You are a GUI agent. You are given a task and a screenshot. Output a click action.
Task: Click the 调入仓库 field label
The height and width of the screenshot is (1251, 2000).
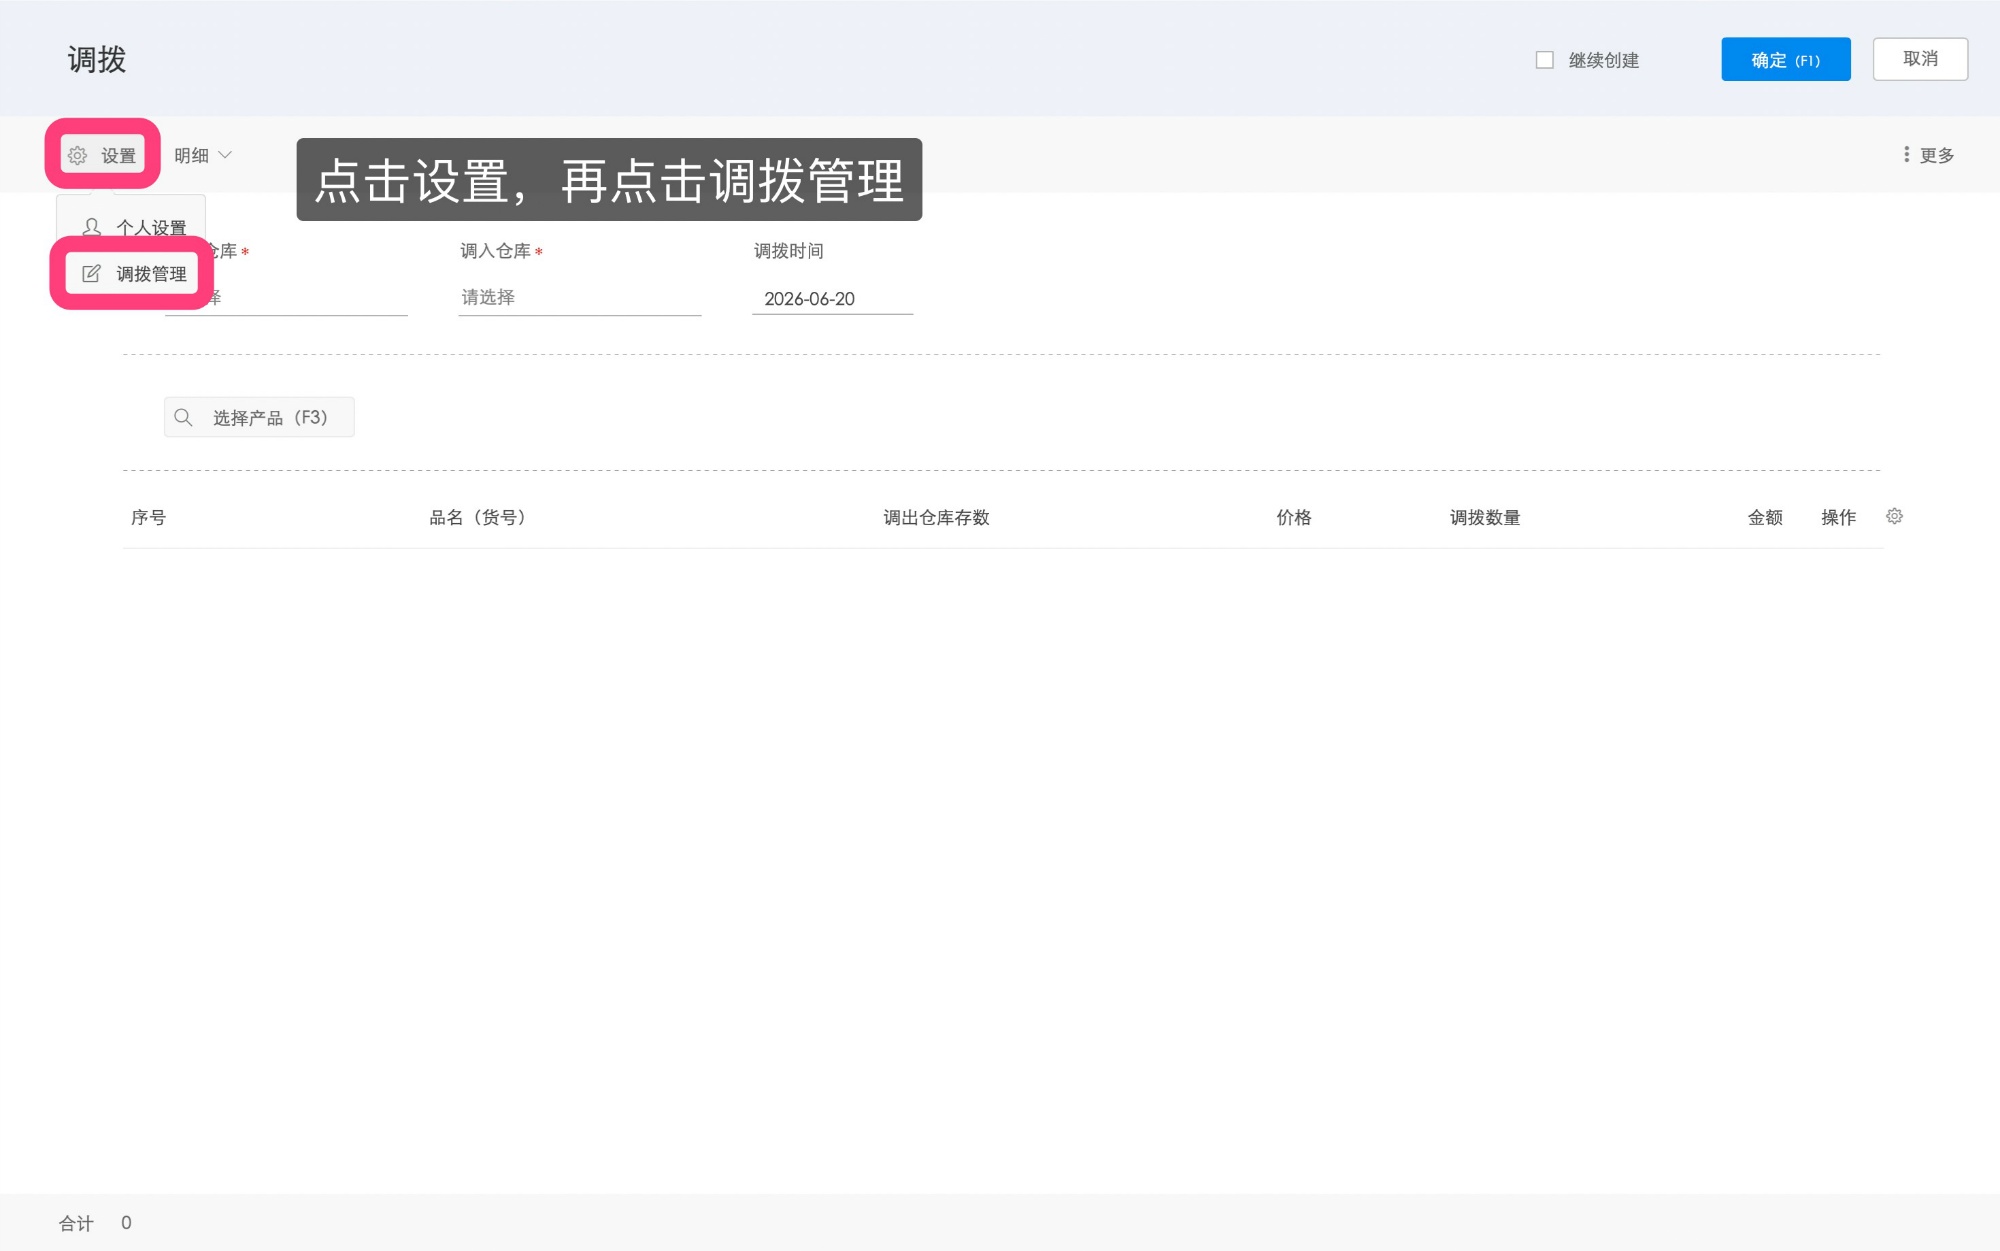coord(495,251)
